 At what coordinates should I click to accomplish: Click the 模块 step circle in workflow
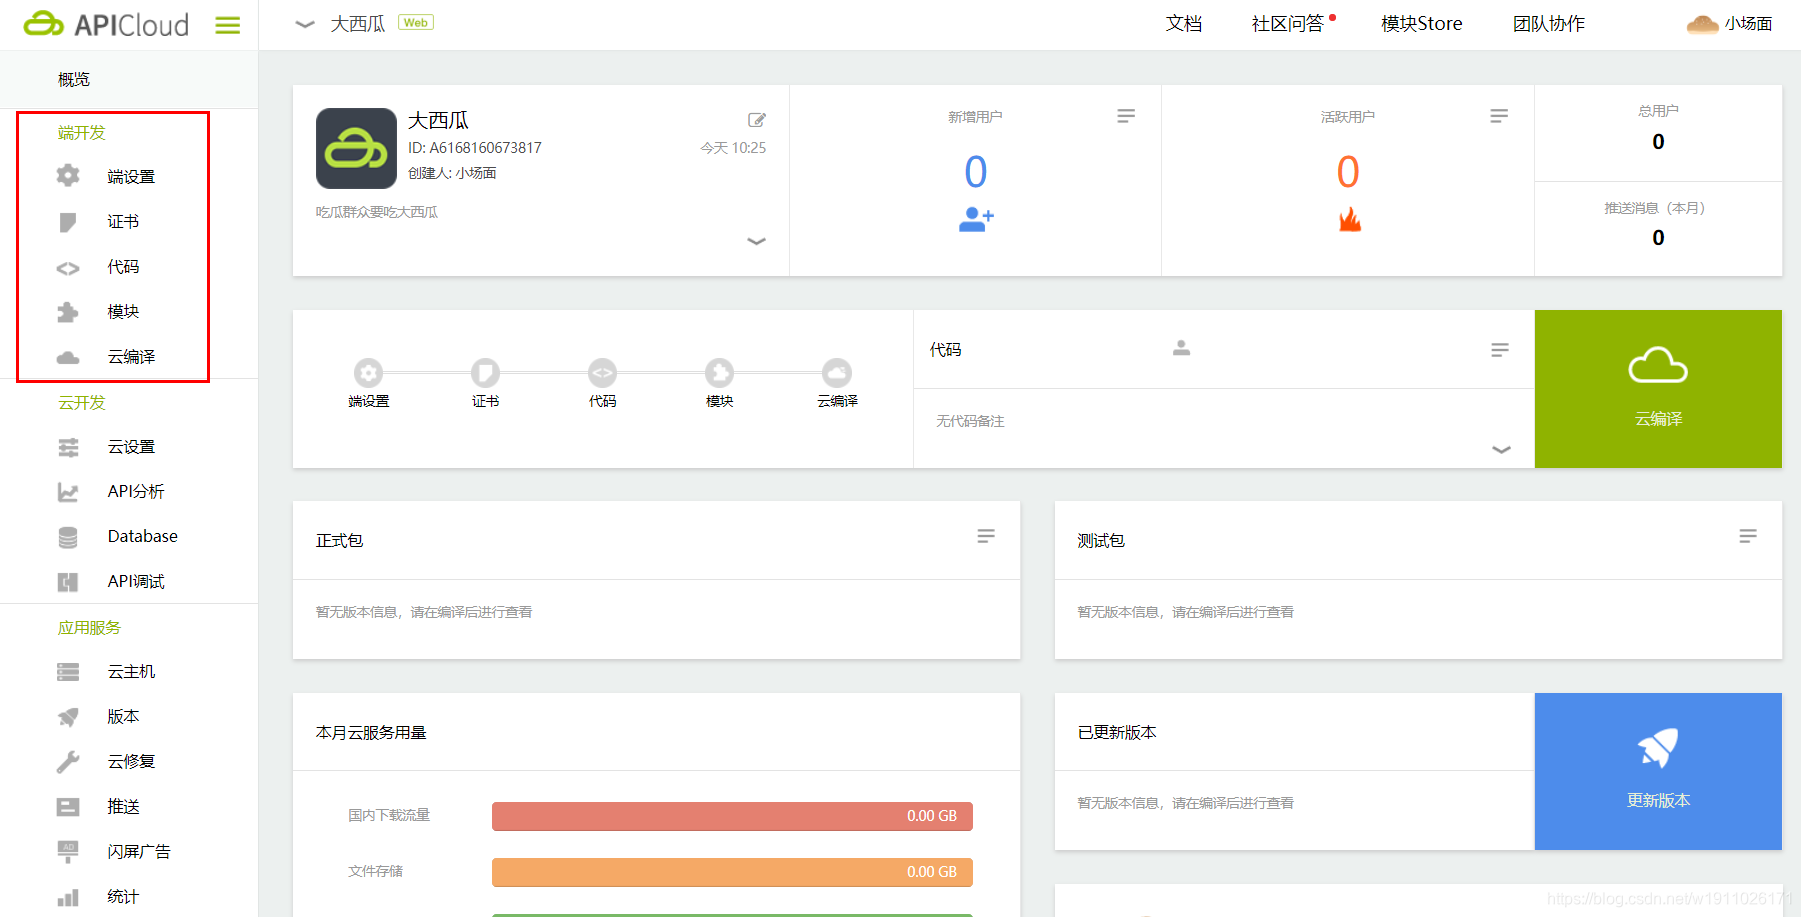(719, 373)
